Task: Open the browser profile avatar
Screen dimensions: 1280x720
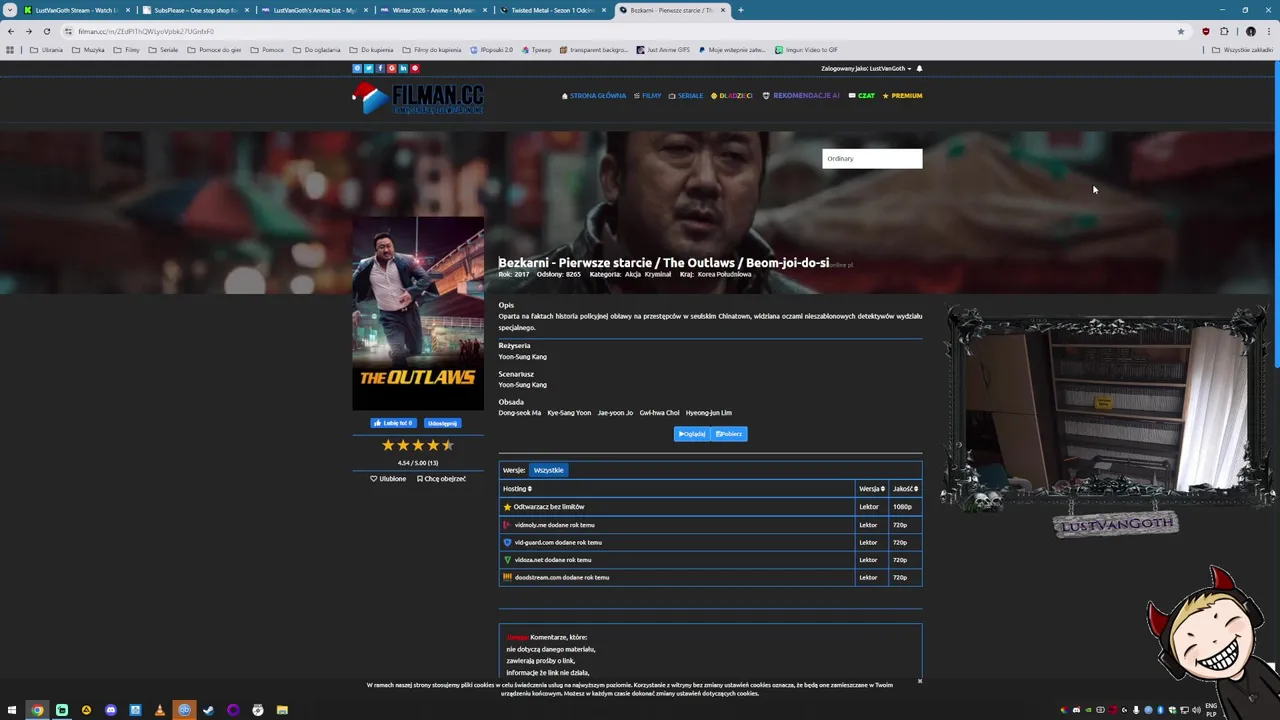Action: pos(1251,31)
